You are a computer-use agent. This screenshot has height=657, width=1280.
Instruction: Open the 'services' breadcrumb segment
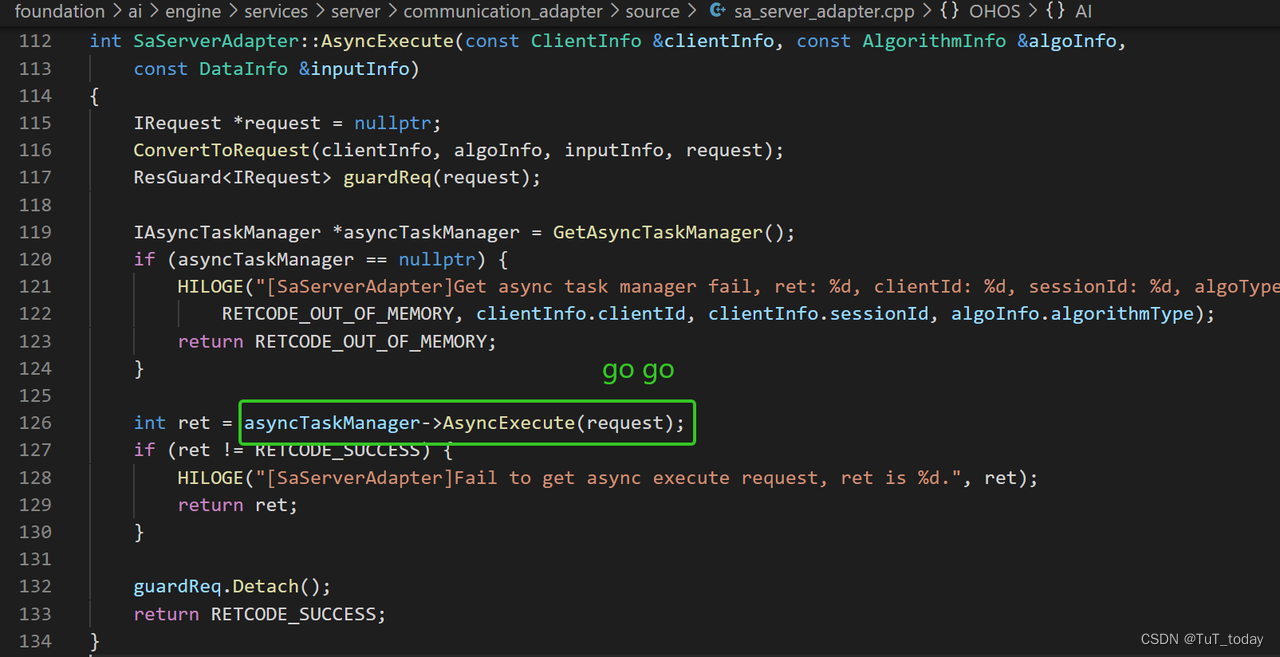(x=276, y=12)
